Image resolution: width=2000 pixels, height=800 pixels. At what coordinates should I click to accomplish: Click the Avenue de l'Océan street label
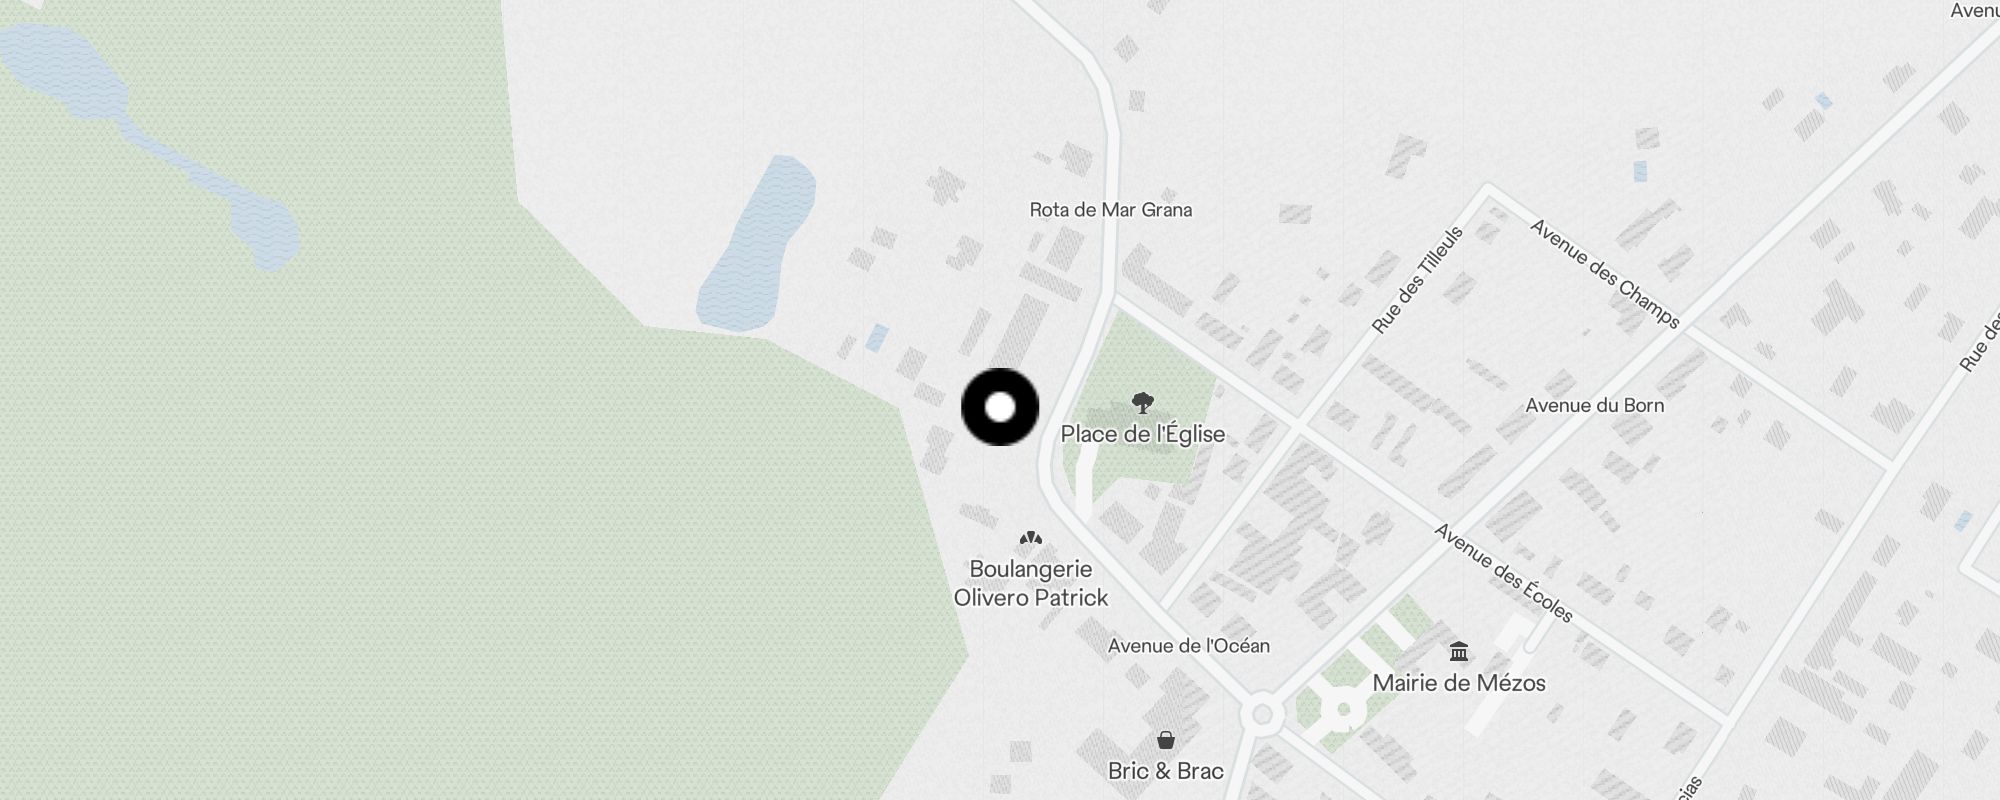pos(1189,646)
